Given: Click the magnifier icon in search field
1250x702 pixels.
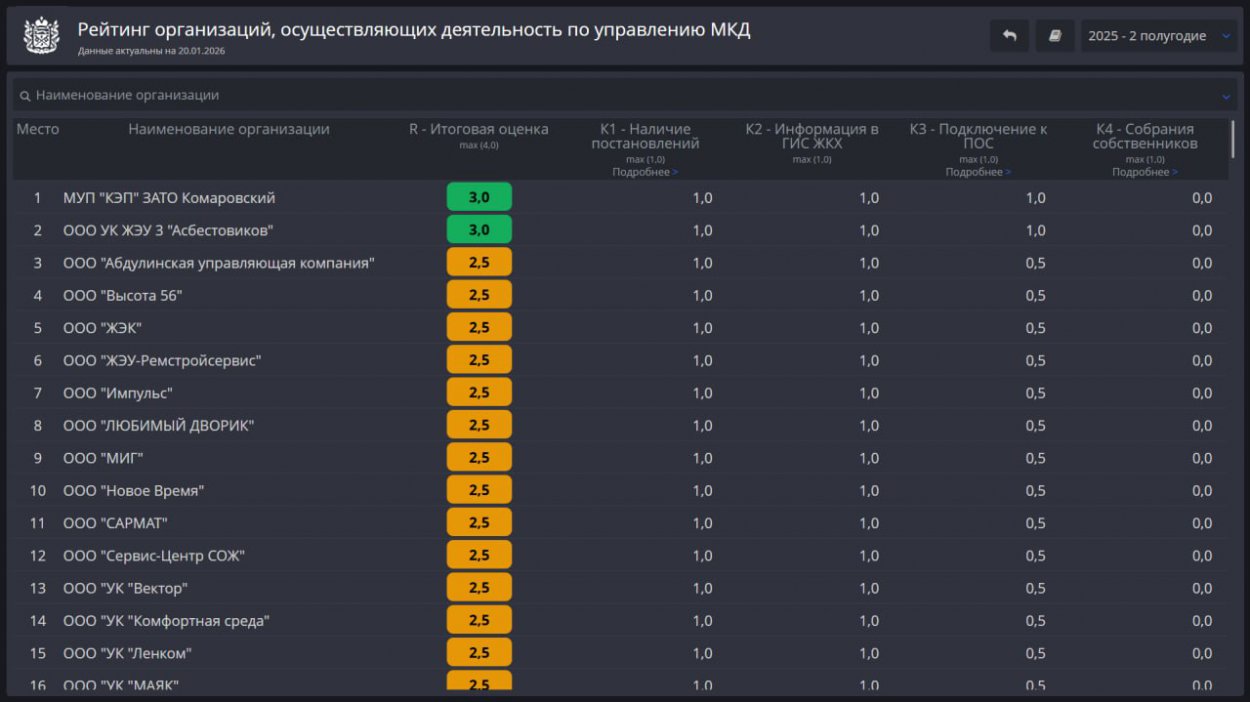Looking at the screenshot, I should point(25,96).
